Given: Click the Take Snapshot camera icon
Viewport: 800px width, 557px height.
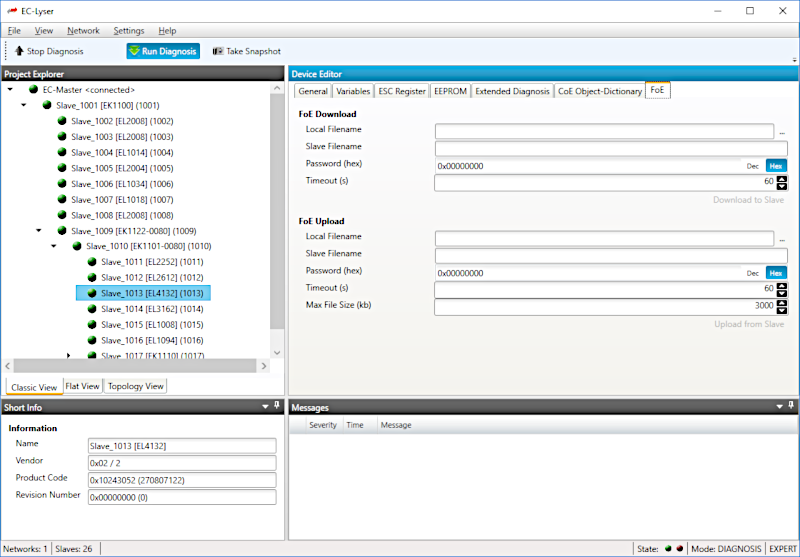Looking at the screenshot, I should [217, 51].
